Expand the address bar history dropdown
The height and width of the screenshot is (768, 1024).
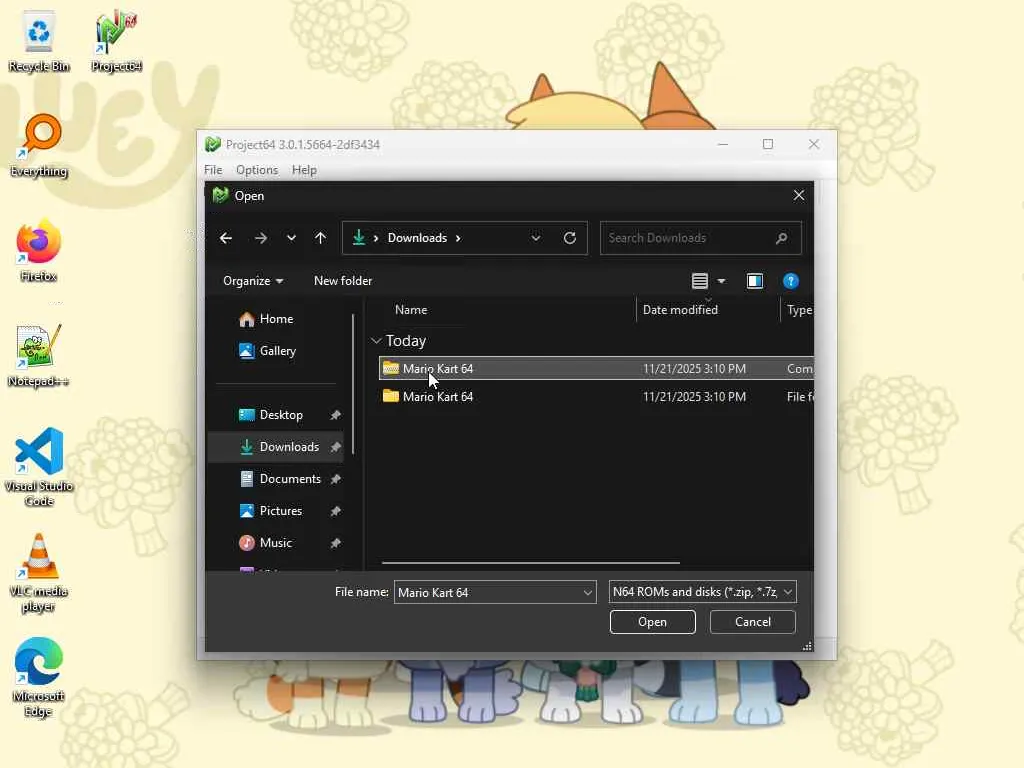coord(536,238)
